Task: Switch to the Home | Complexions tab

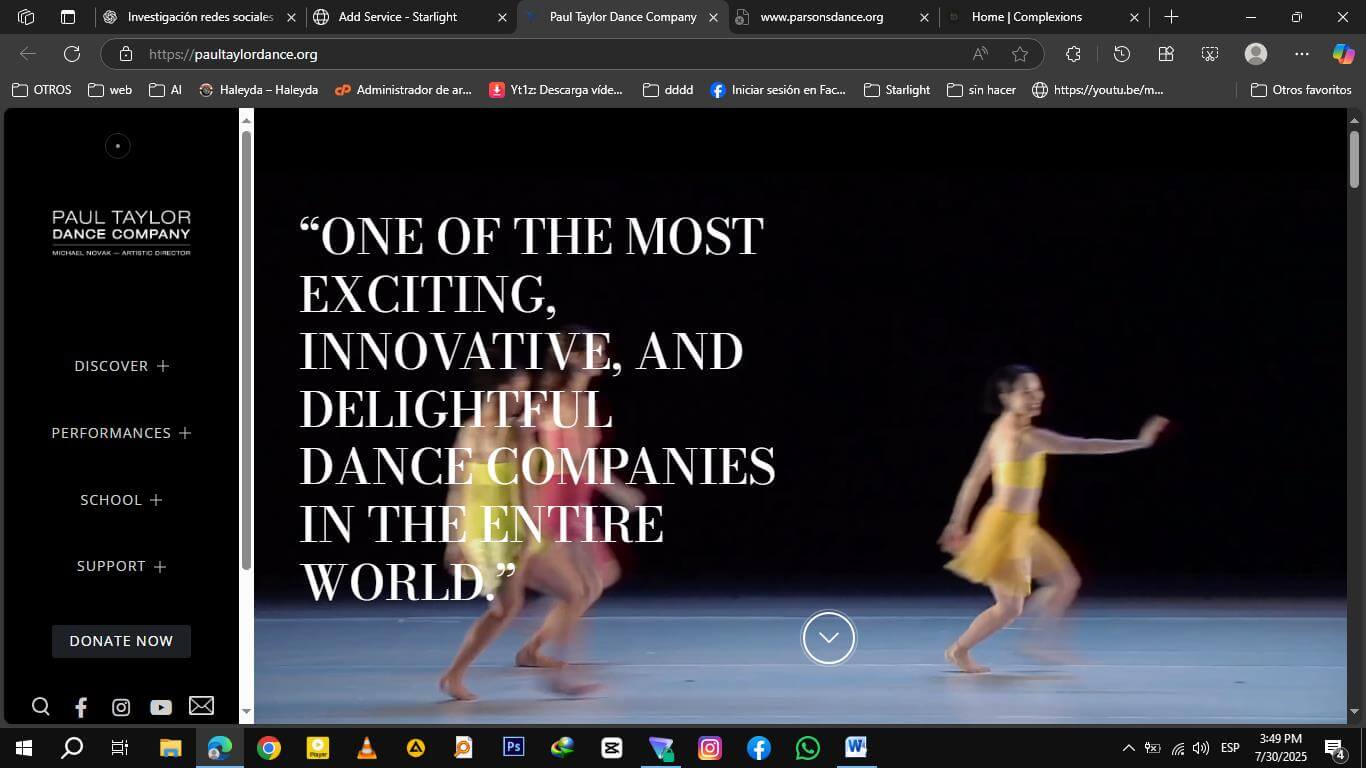Action: [x=1026, y=17]
